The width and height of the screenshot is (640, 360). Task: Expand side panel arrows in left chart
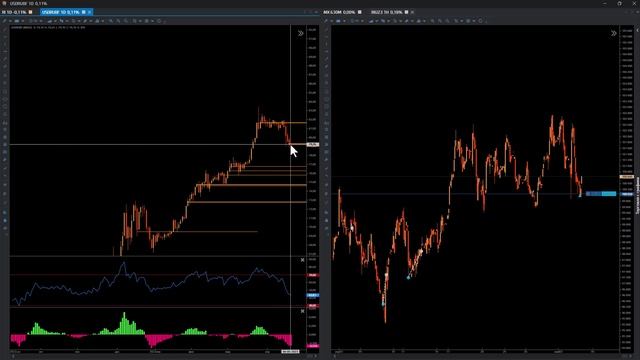tap(301, 33)
